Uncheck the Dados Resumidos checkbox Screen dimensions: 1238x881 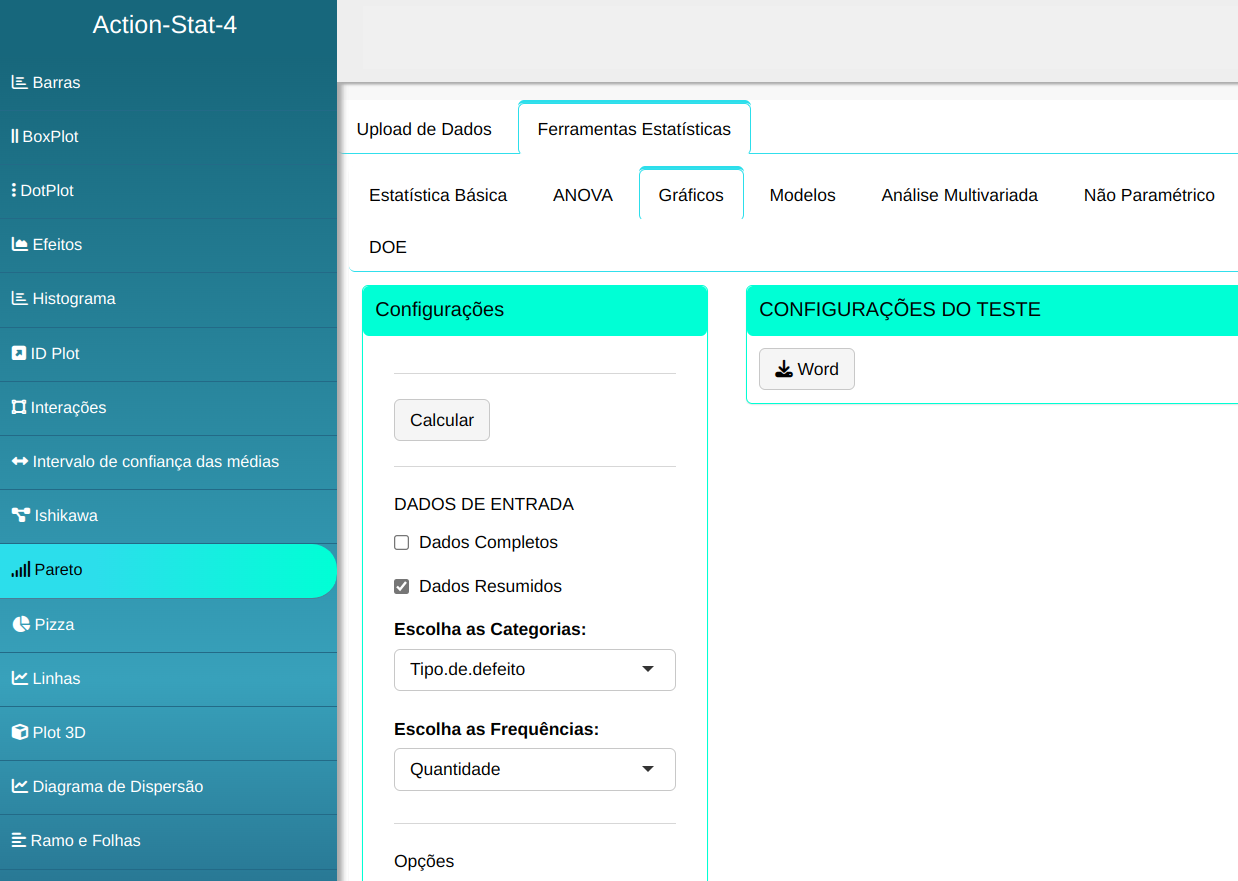point(402,587)
